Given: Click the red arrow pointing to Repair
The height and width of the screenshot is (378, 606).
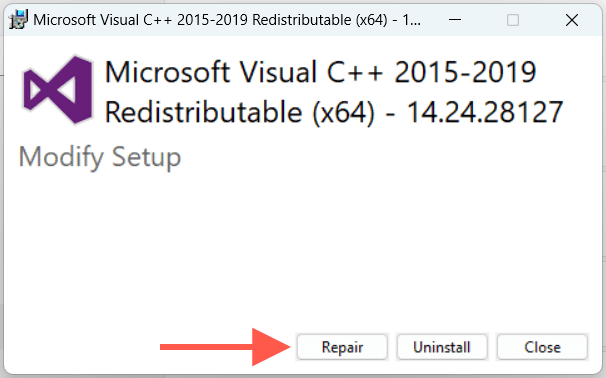Looking at the screenshot, I should coord(225,347).
